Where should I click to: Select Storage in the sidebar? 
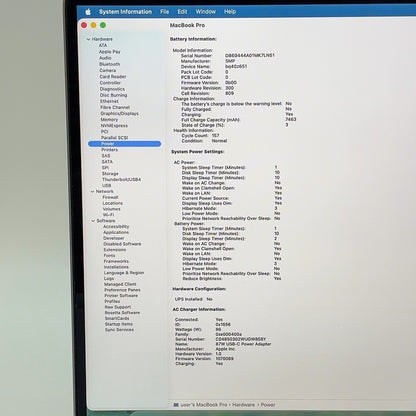click(110, 174)
